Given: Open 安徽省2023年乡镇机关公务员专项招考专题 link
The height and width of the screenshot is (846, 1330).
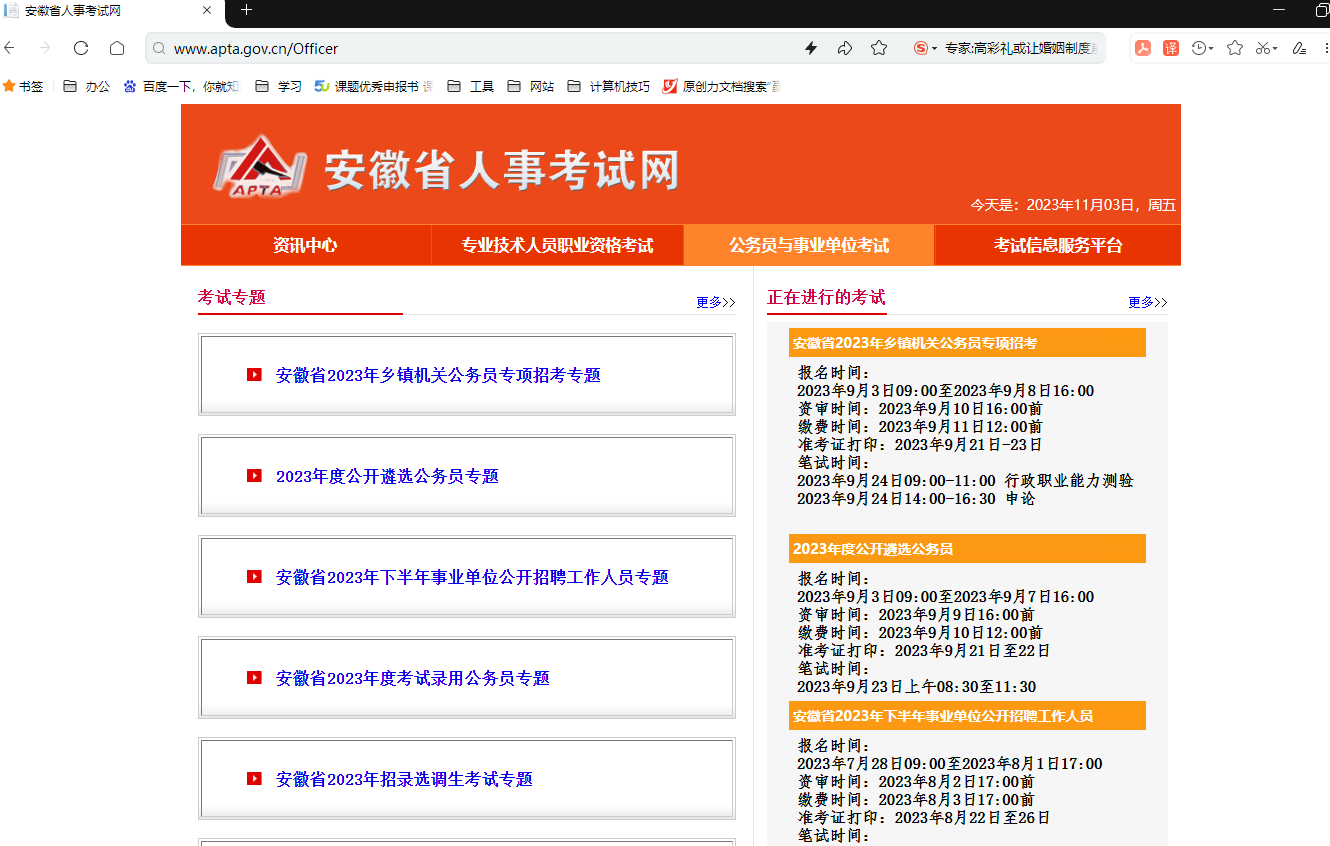Looking at the screenshot, I should tap(438, 375).
